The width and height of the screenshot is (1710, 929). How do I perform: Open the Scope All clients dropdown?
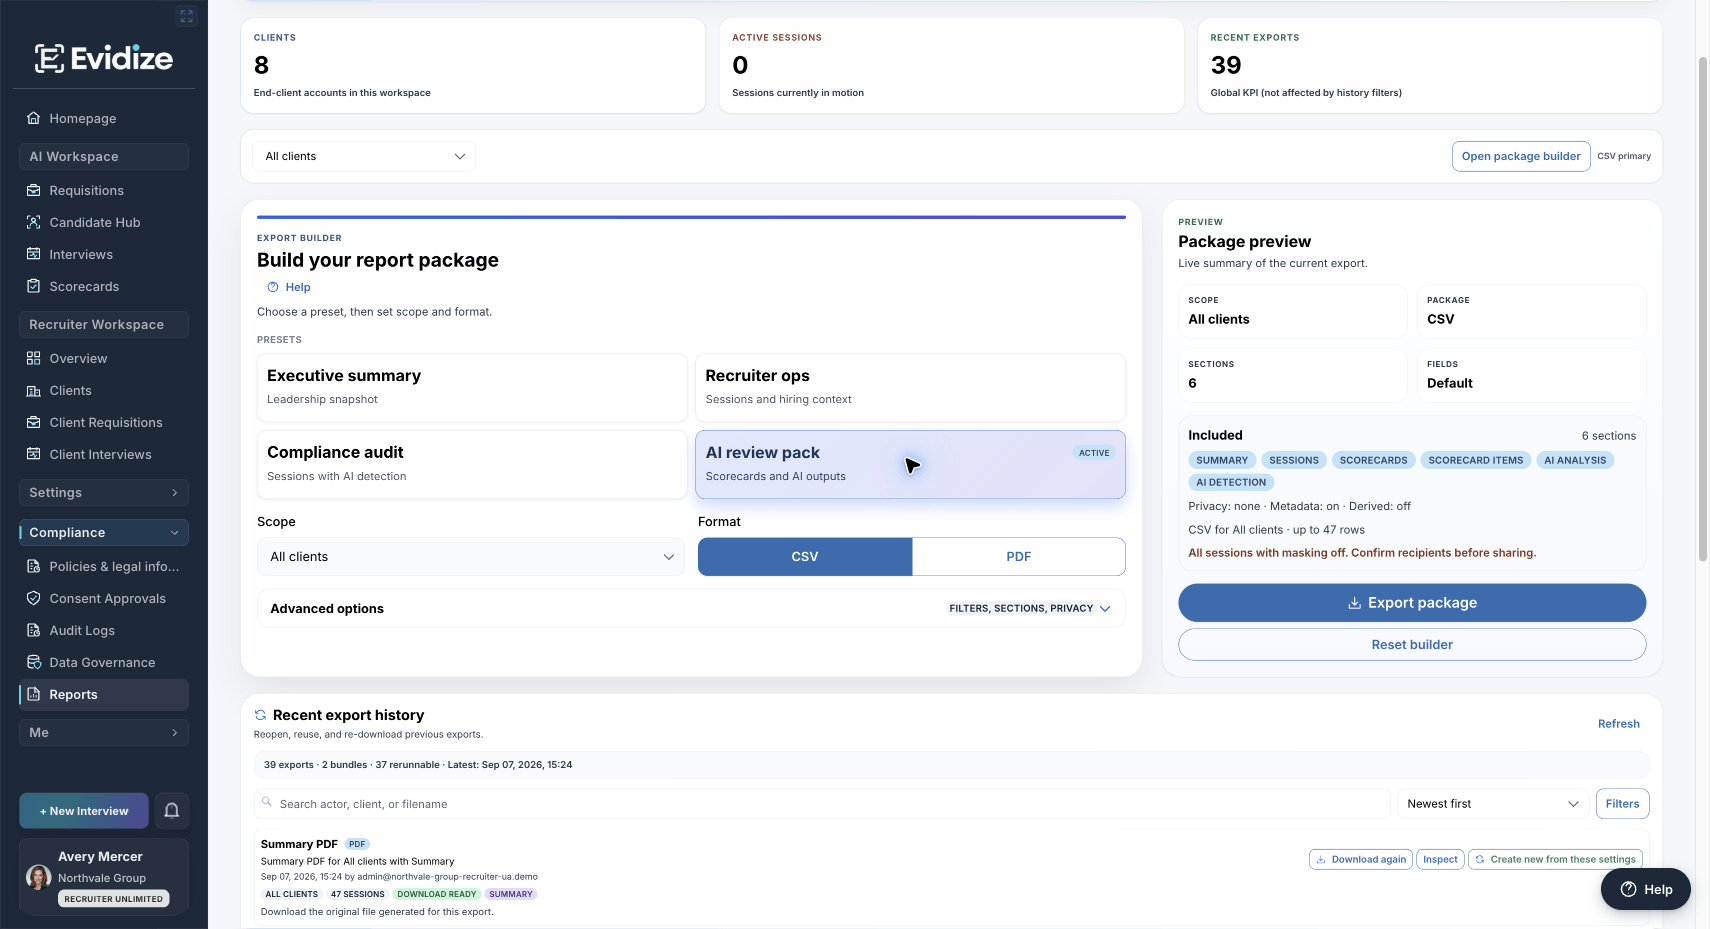[471, 557]
